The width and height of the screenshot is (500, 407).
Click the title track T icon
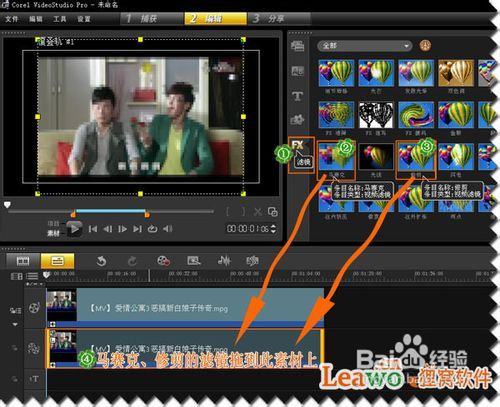click(34, 379)
